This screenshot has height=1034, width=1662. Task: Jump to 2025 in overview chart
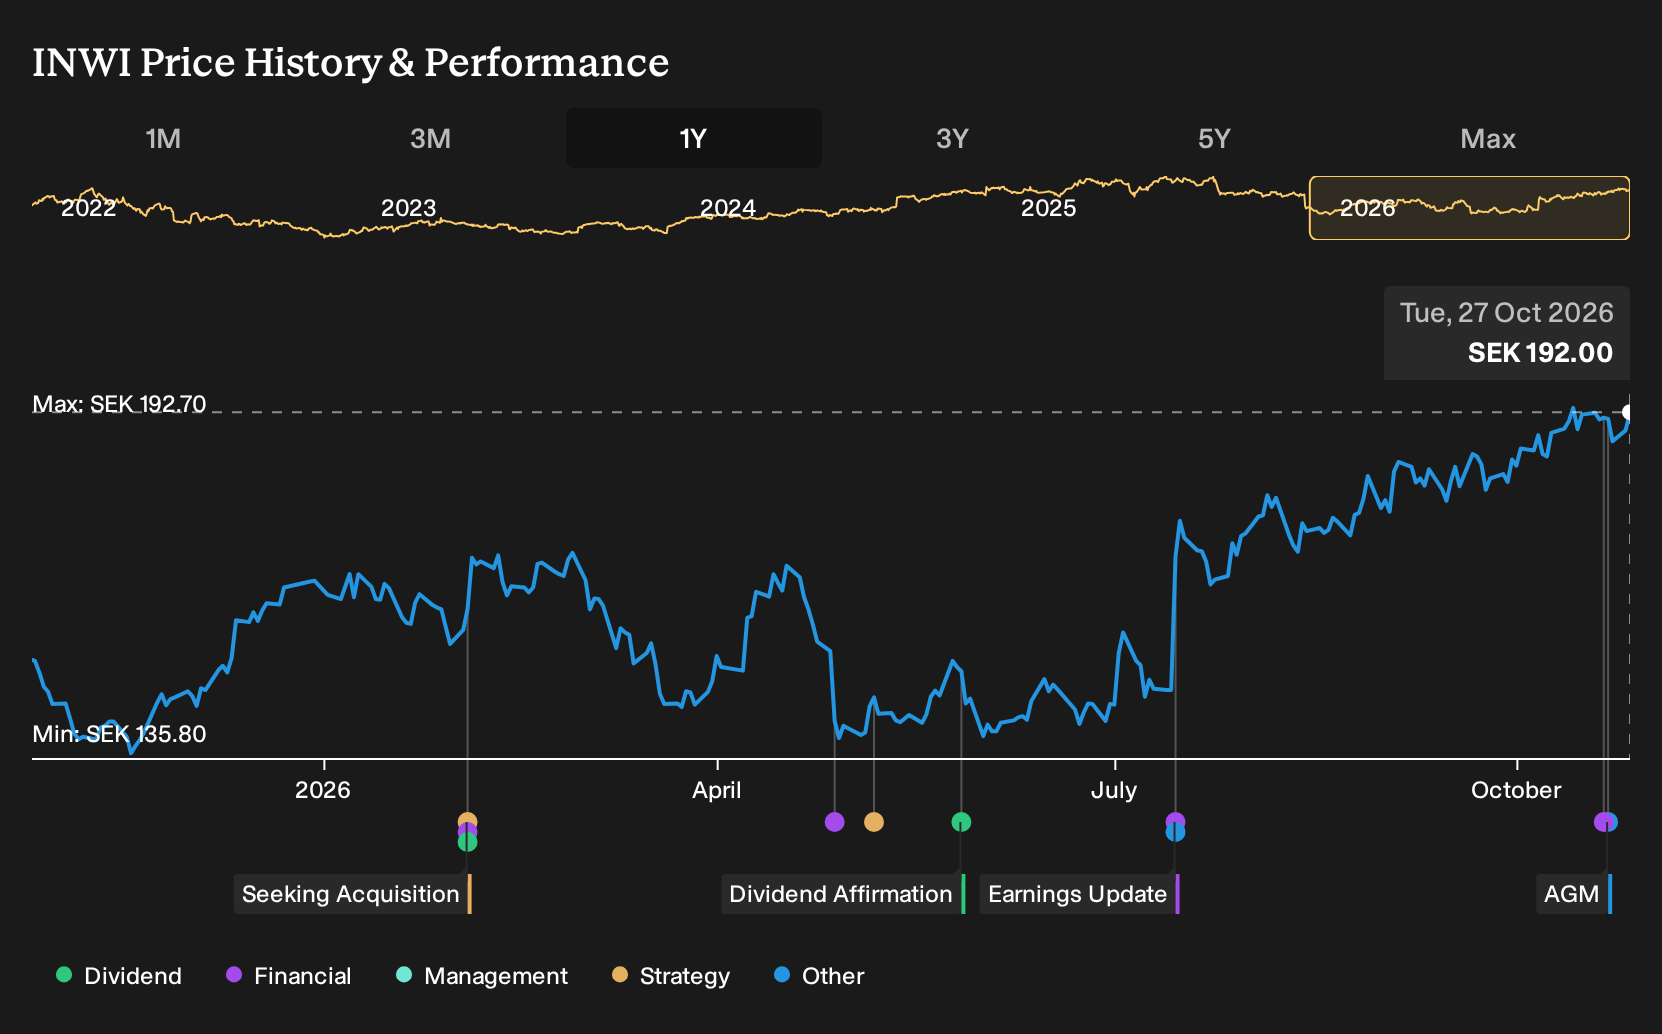[1048, 208]
